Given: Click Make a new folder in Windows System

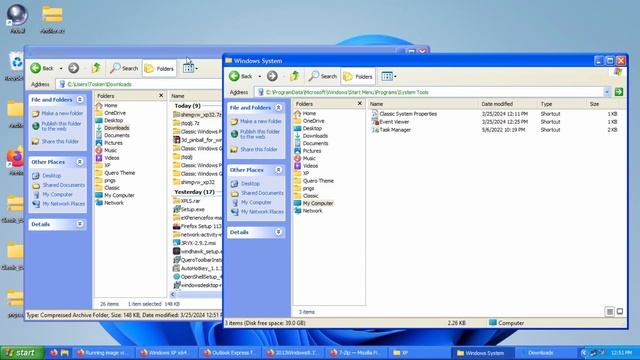Looking at the screenshot, I should 260,121.
